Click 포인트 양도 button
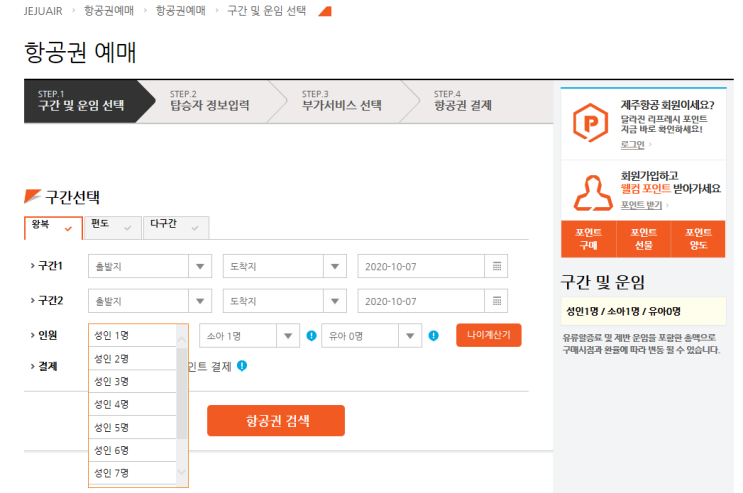This screenshot has width=743, height=493. (x=698, y=239)
